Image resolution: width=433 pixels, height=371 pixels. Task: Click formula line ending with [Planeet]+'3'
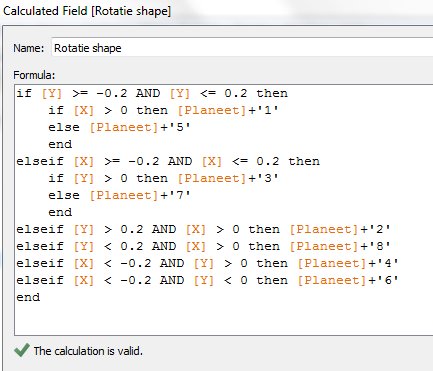tap(163, 178)
